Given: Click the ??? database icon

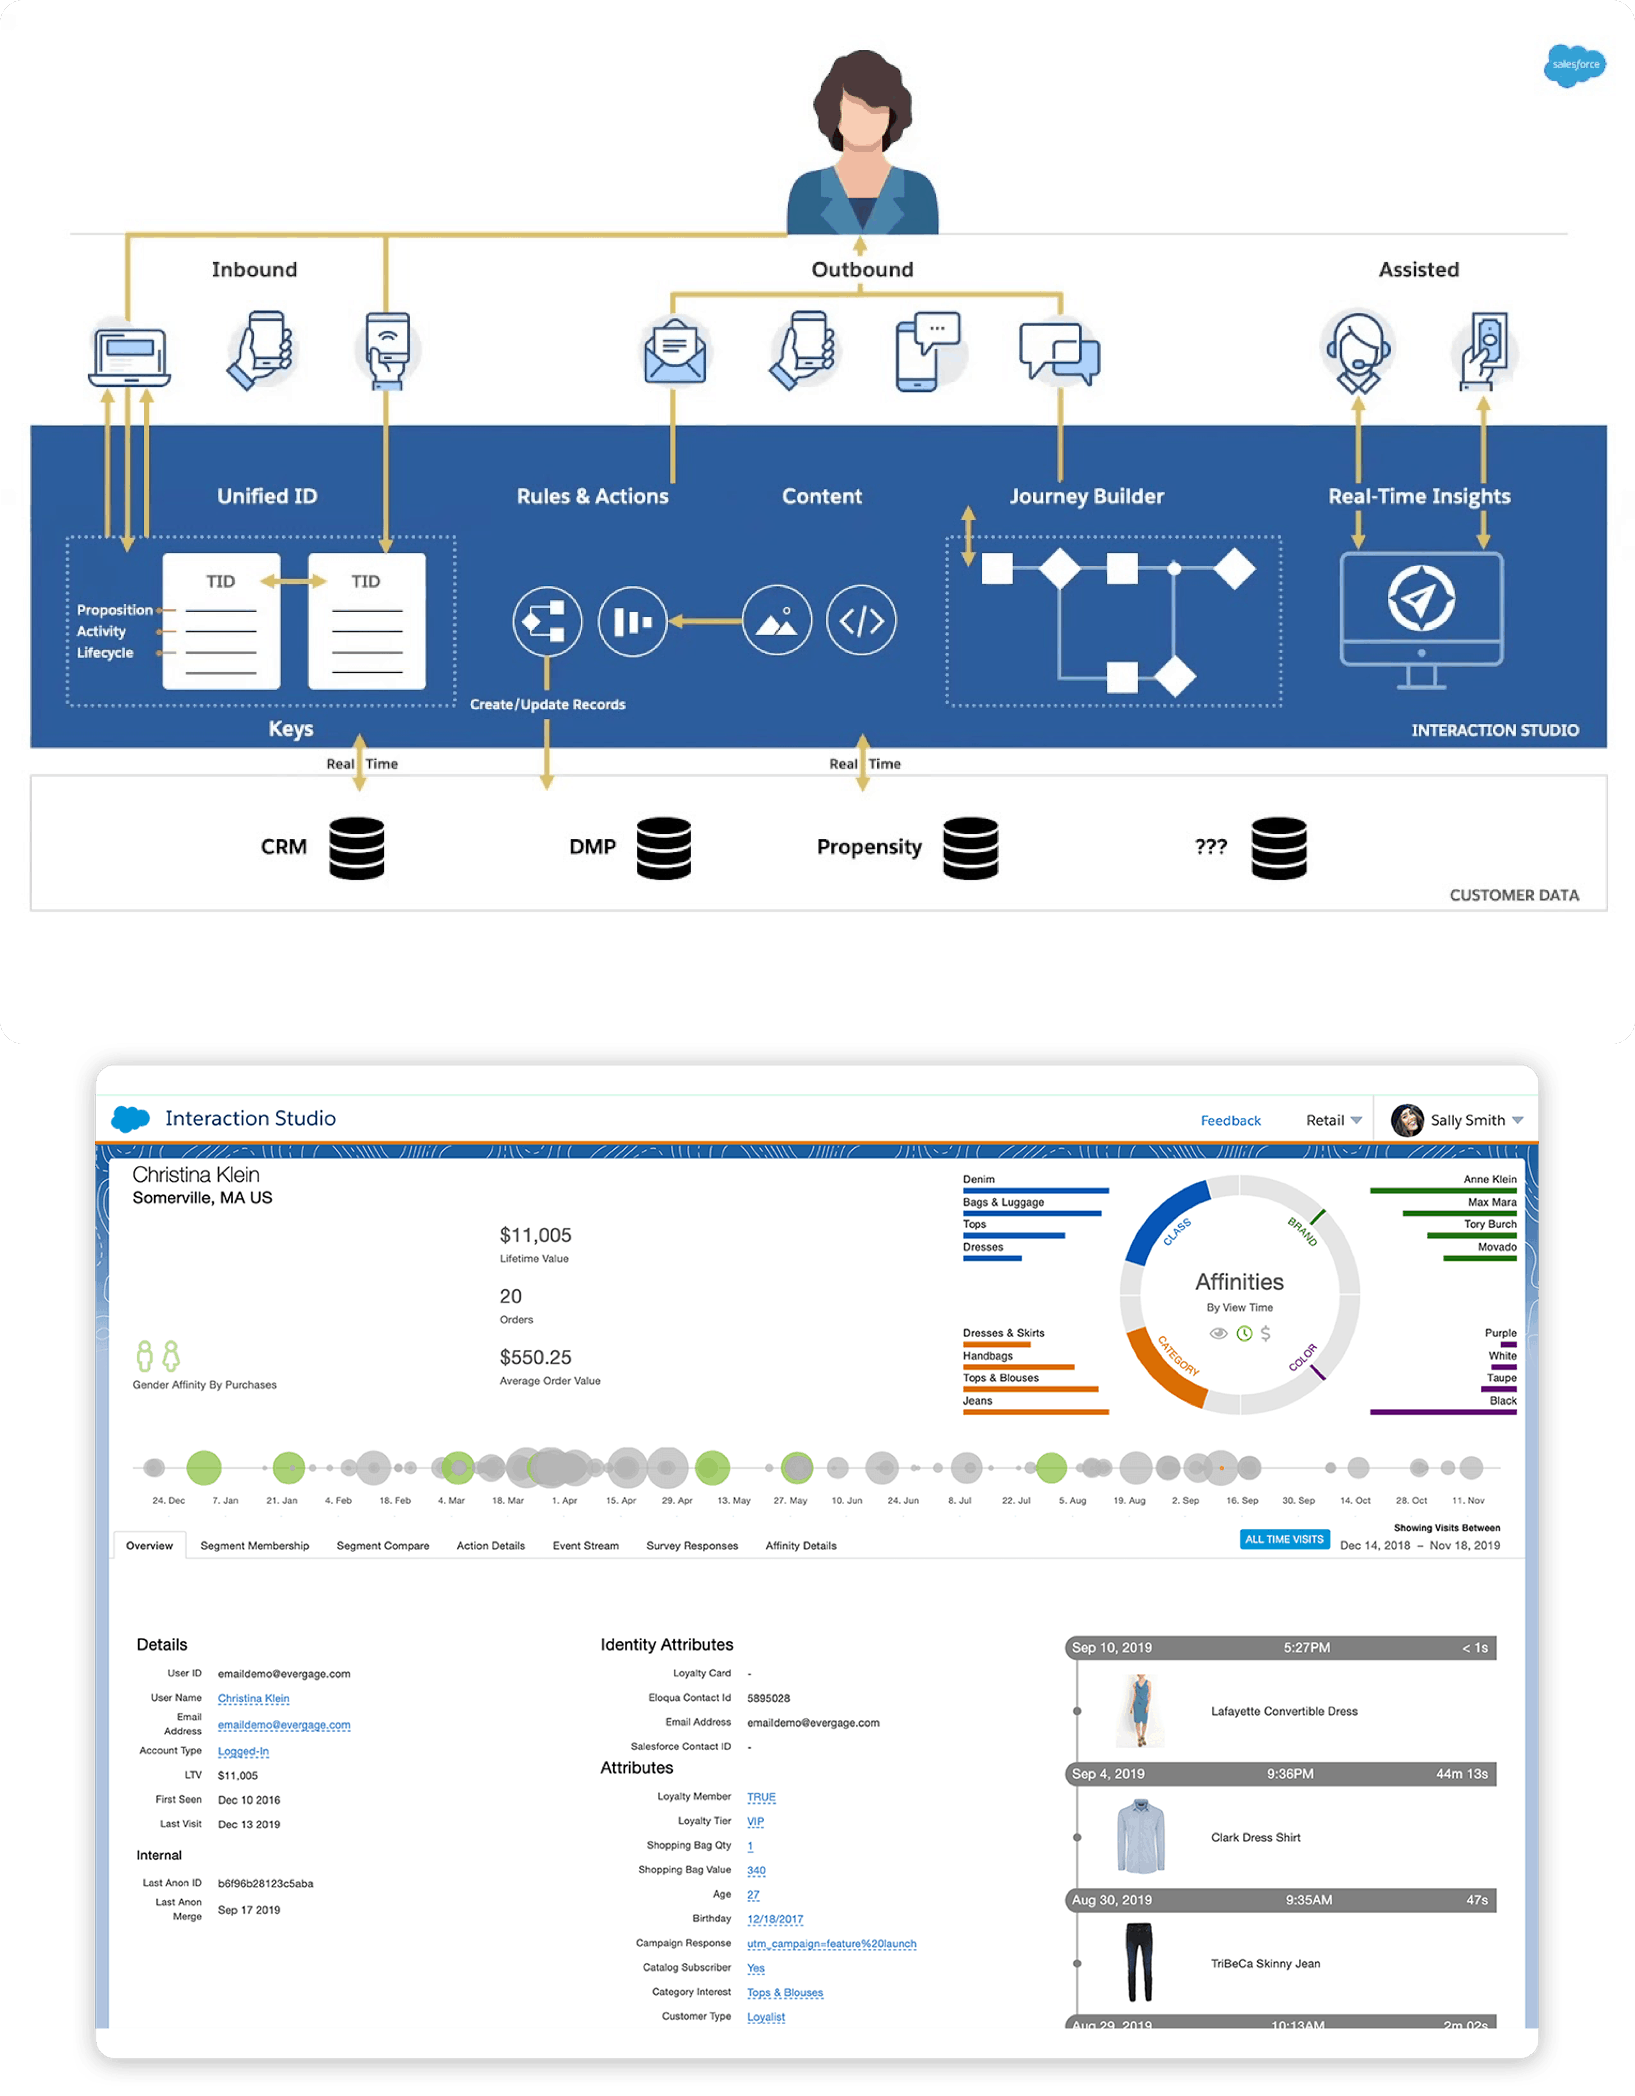Looking at the screenshot, I should click(1278, 848).
